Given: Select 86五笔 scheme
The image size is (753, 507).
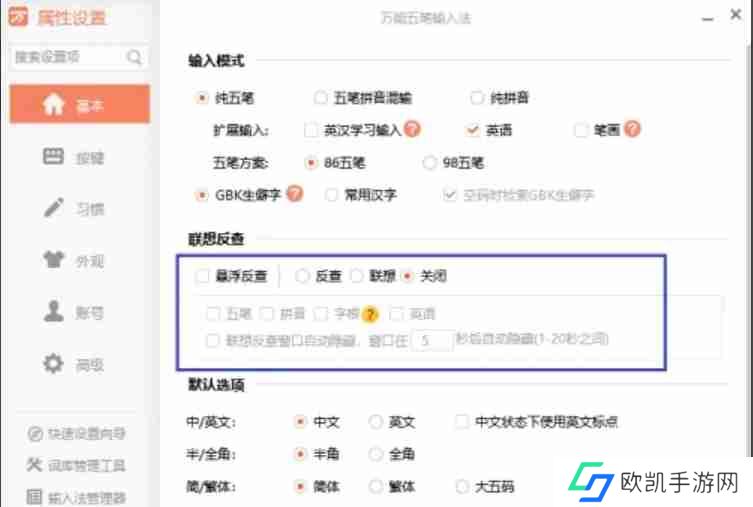Looking at the screenshot, I should [x=311, y=163].
